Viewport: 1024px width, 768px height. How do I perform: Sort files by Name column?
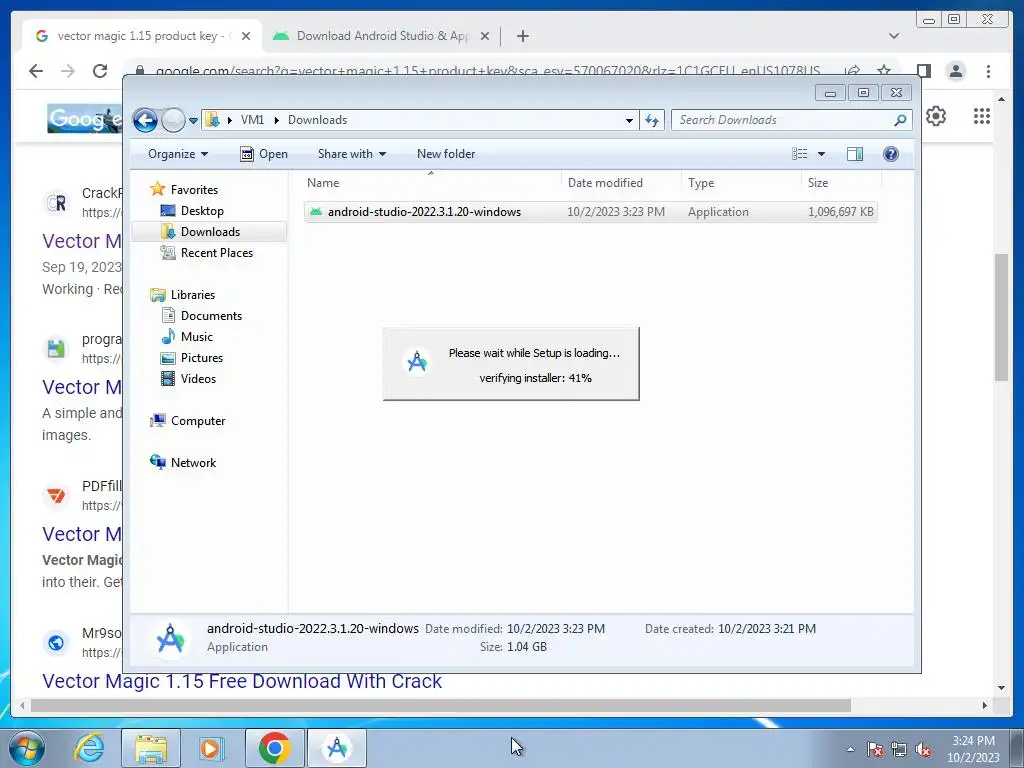431,183
